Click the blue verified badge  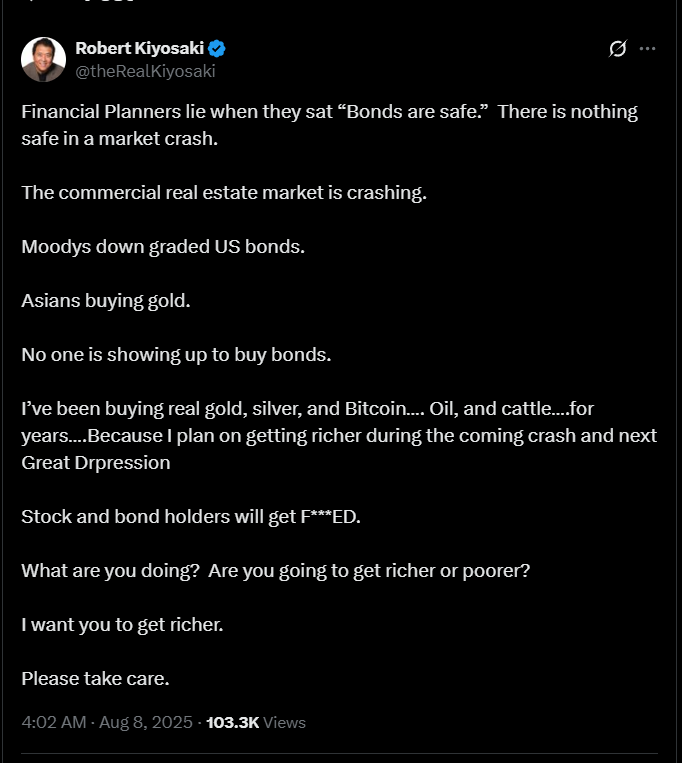click(x=216, y=49)
